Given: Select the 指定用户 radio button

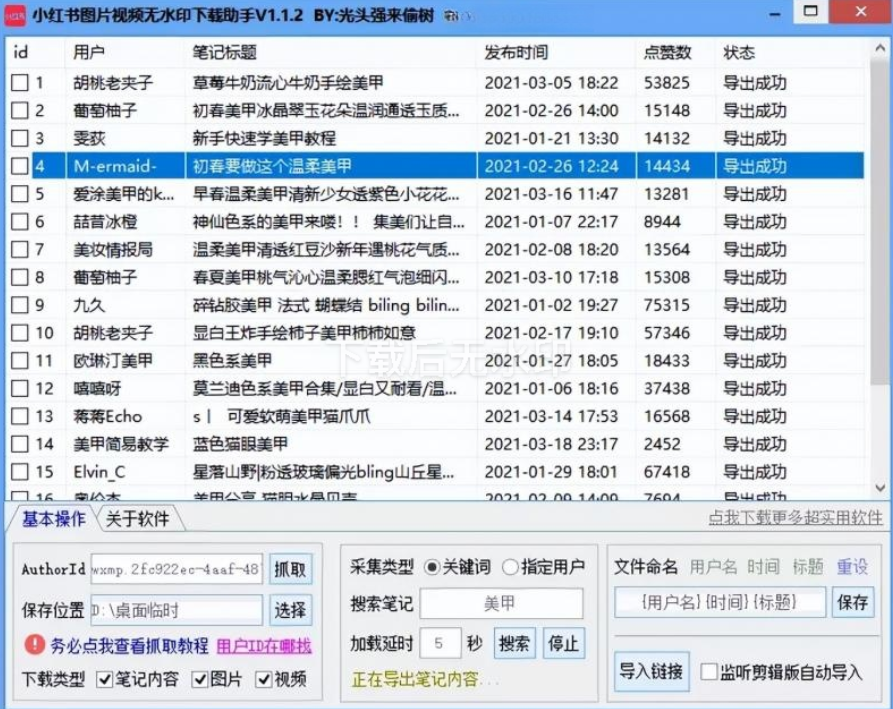Looking at the screenshot, I should point(510,567).
